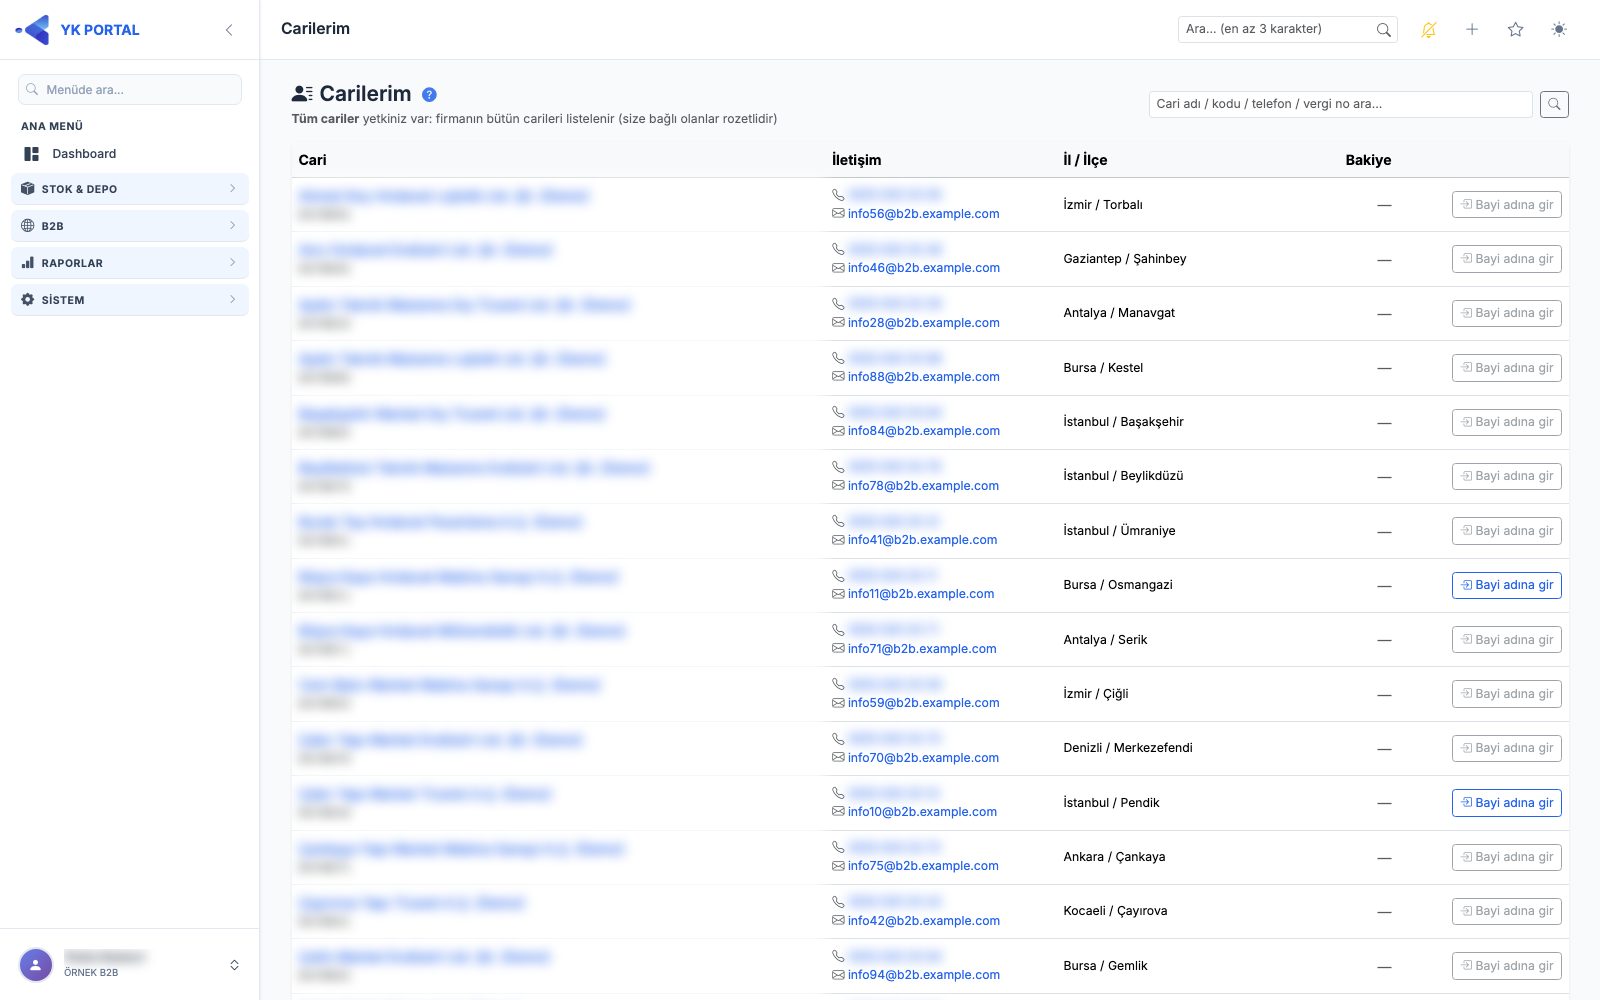Viewport: 1600px width, 1000px height.
Task: Click the STOK & DEPO box icon
Action: (28, 189)
